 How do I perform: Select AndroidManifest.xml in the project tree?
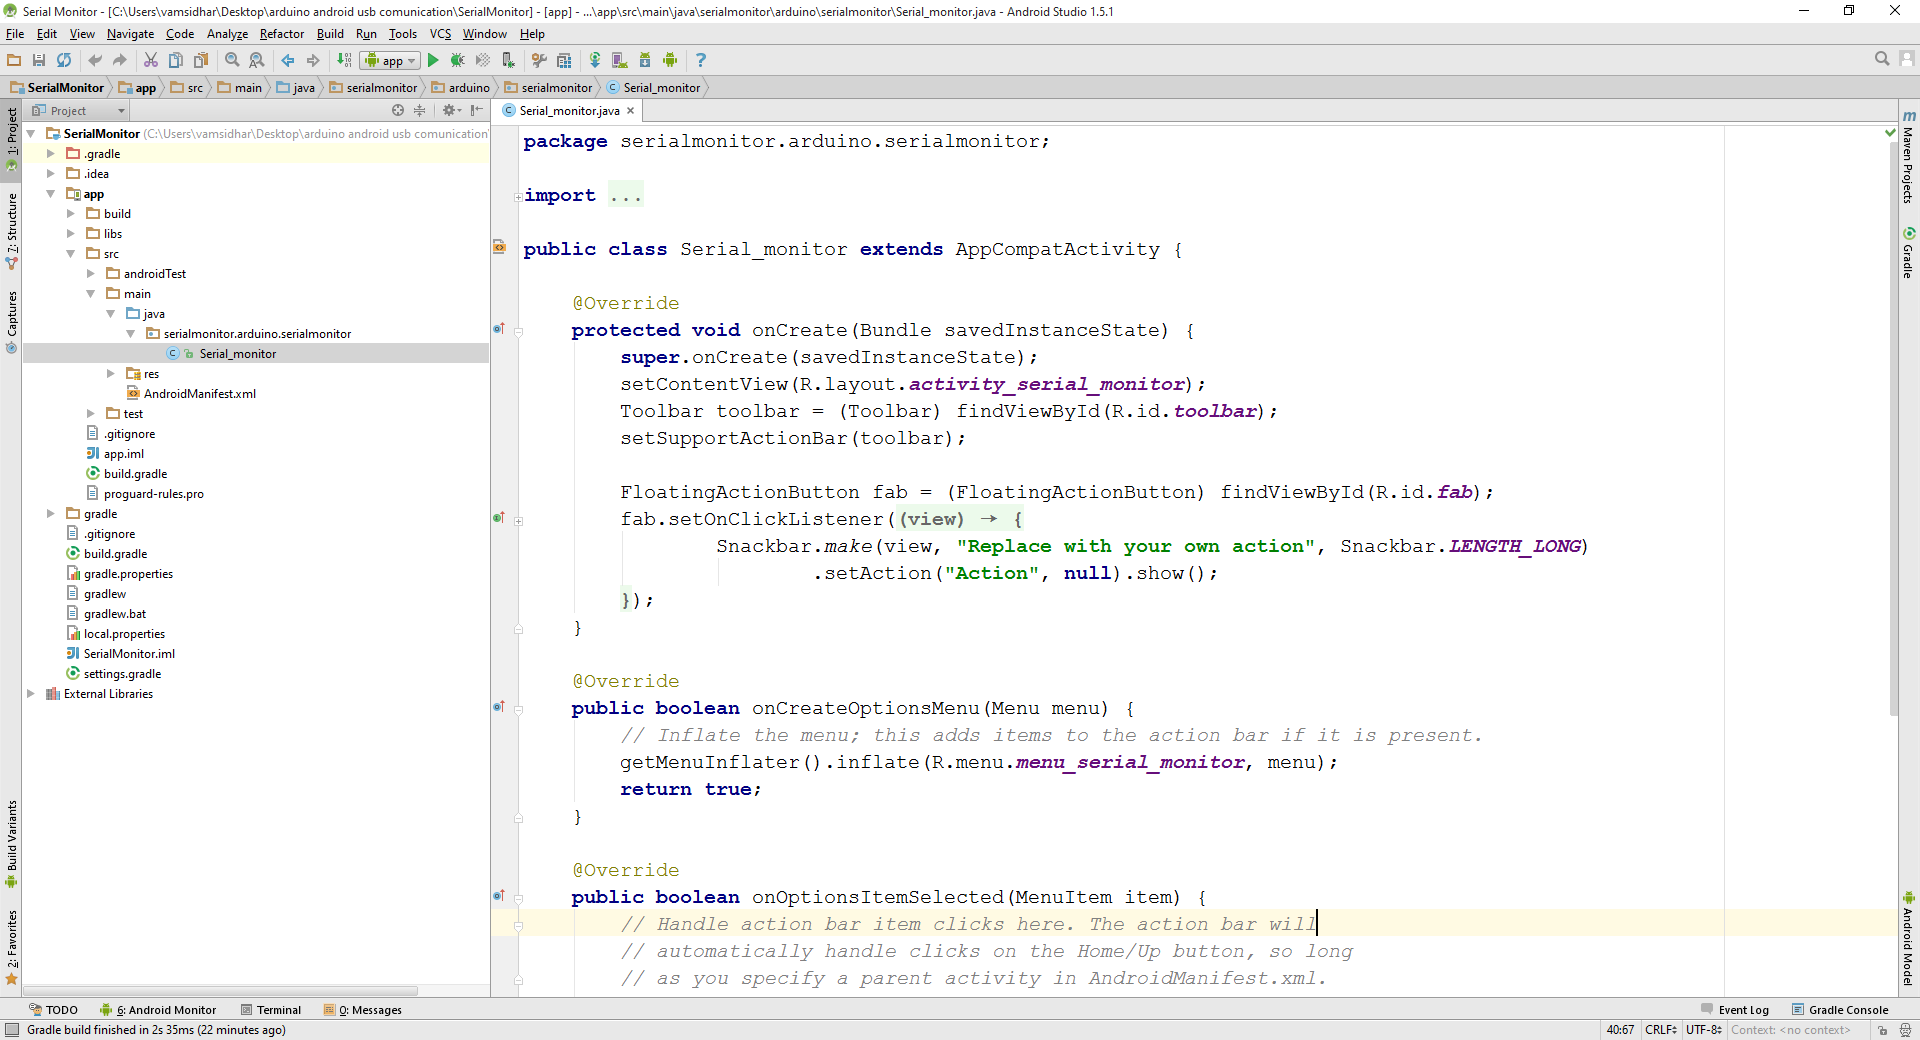tap(199, 394)
